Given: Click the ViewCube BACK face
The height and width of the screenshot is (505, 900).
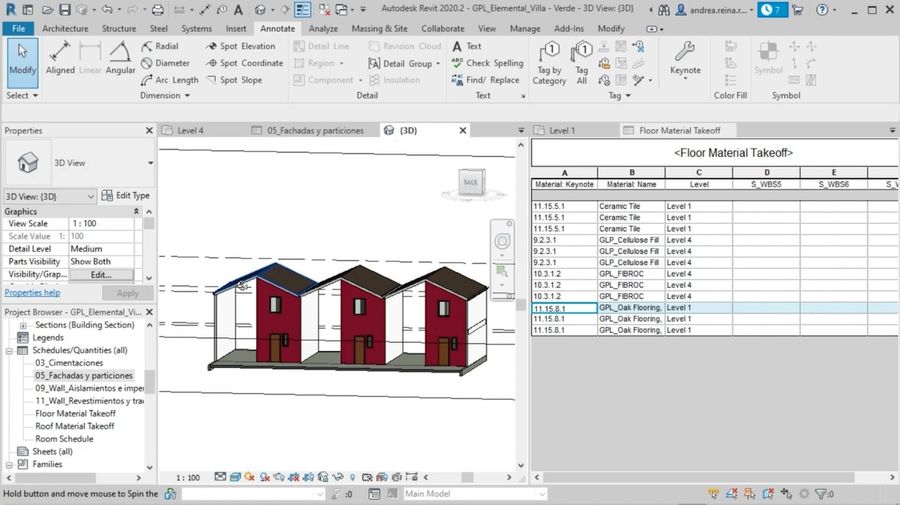Looking at the screenshot, I should coord(470,182).
